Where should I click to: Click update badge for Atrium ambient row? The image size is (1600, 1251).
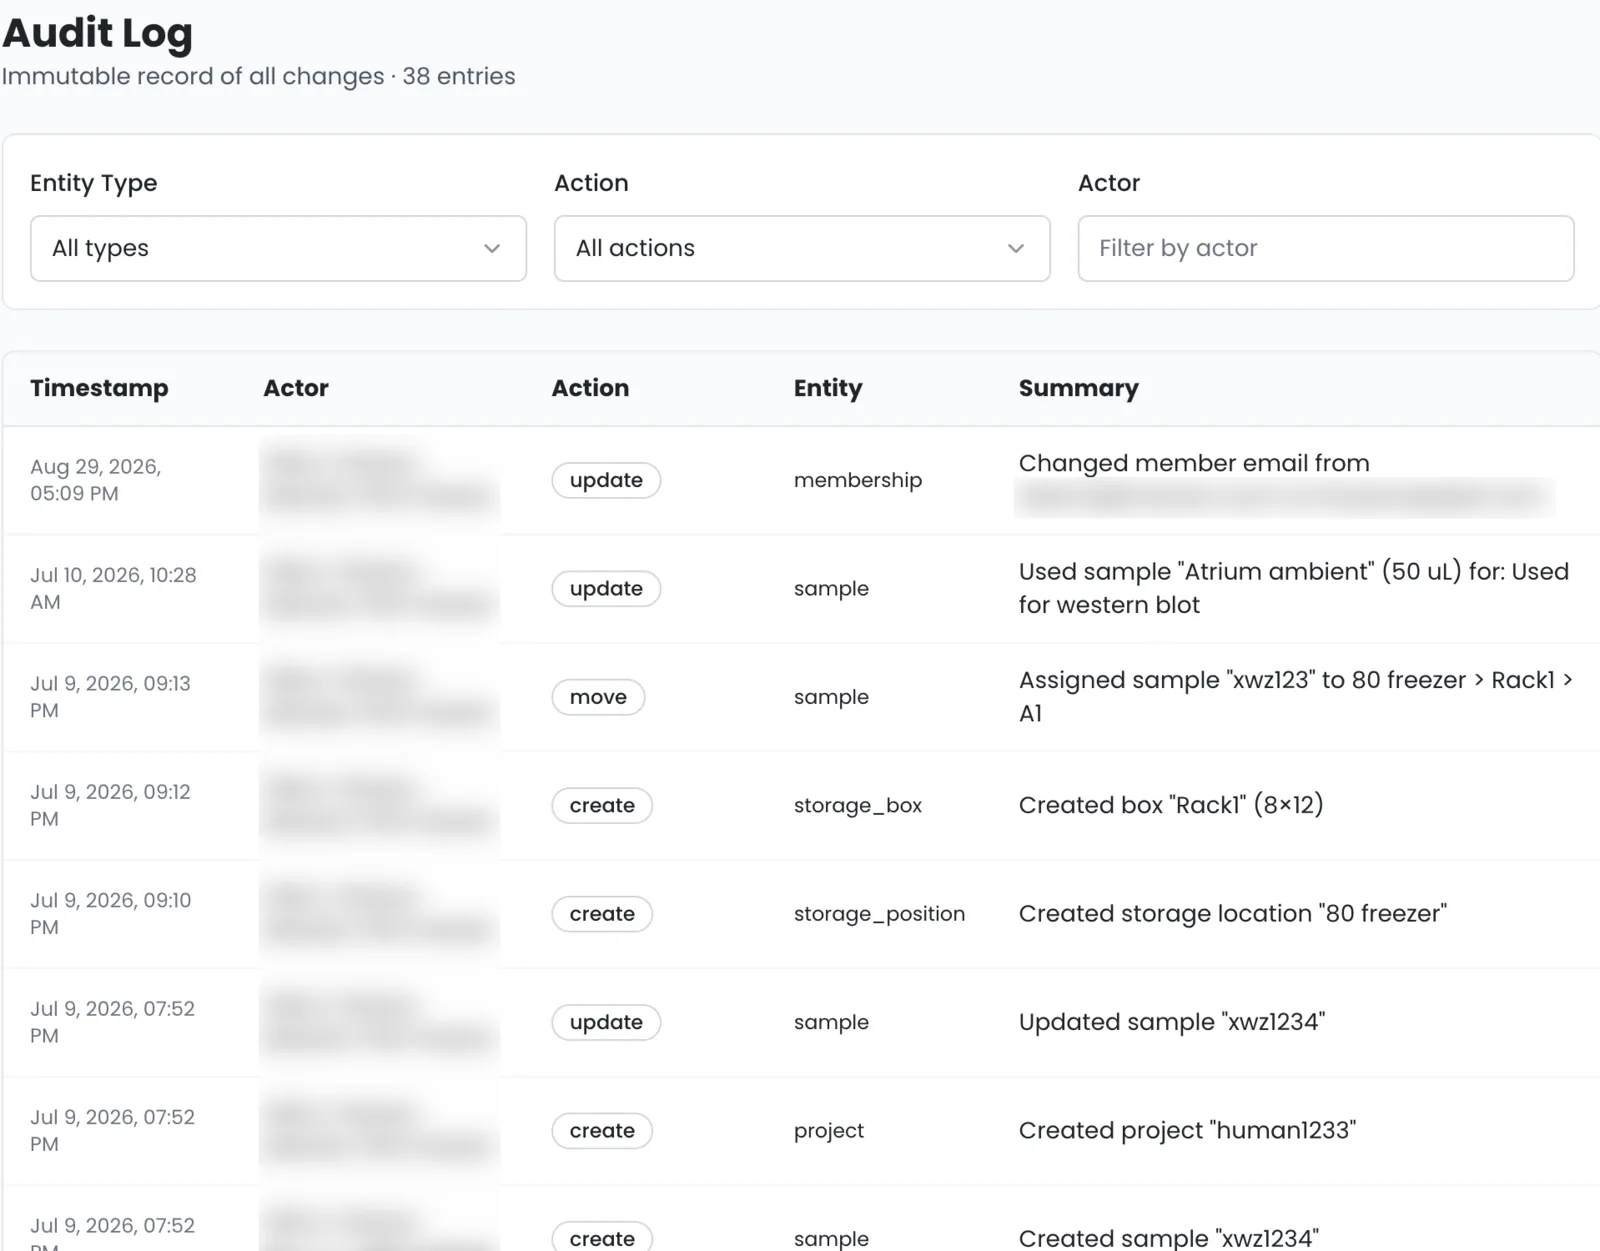pos(606,589)
